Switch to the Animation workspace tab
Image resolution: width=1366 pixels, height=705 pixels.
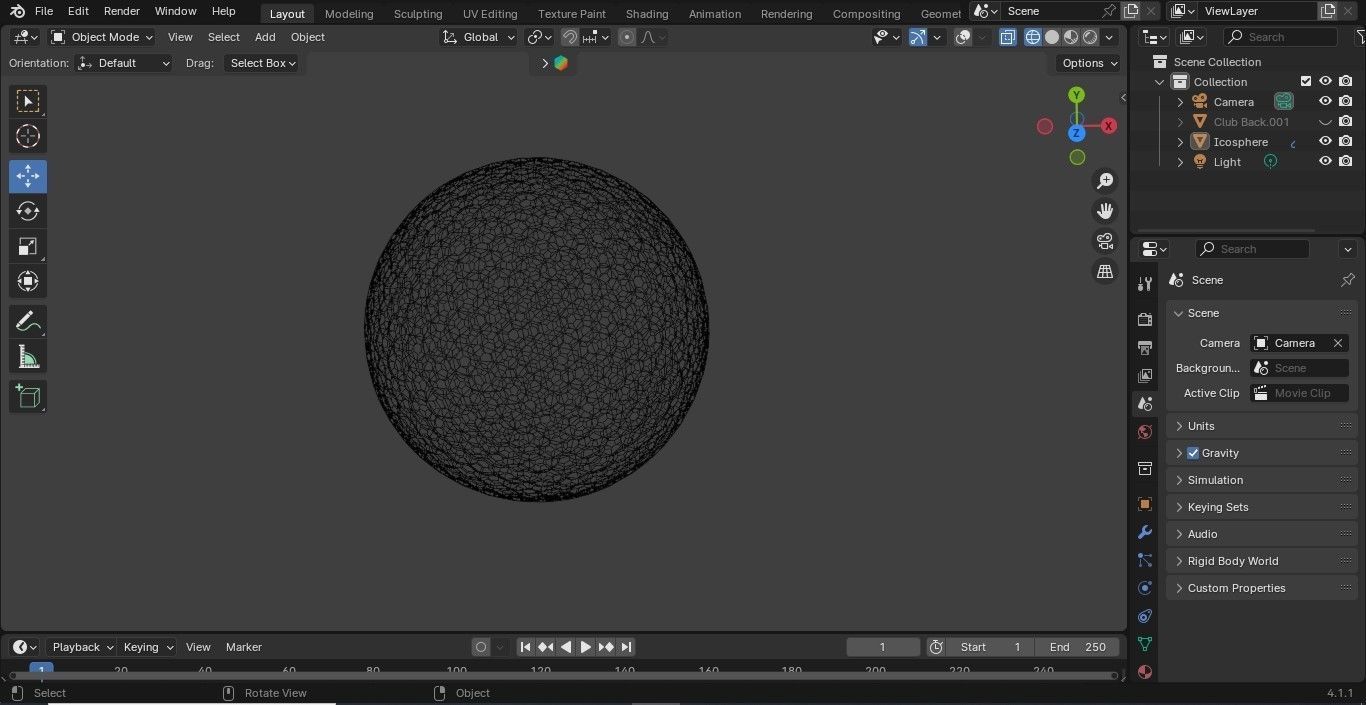[x=715, y=14]
